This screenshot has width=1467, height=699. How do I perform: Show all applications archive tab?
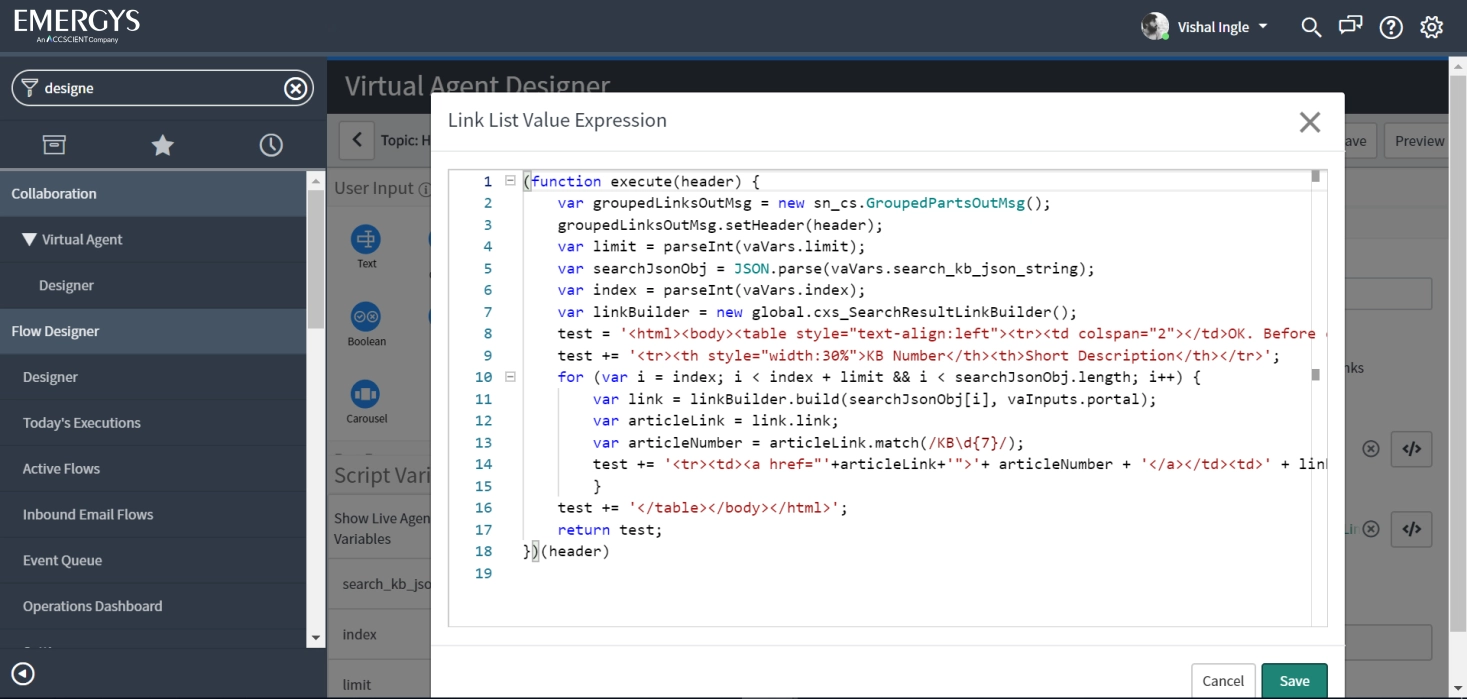pos(54,145)
